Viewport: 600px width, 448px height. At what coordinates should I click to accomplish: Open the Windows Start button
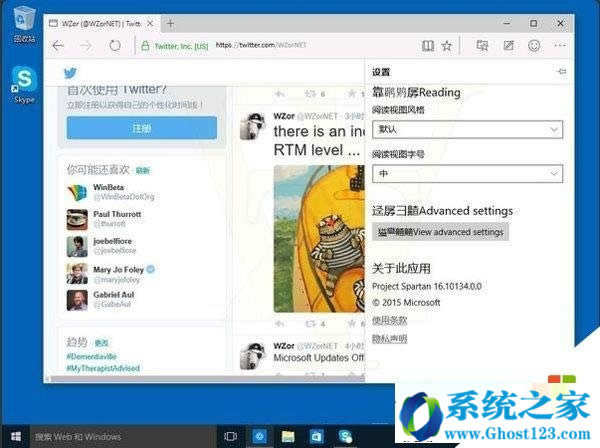(16, 437)
